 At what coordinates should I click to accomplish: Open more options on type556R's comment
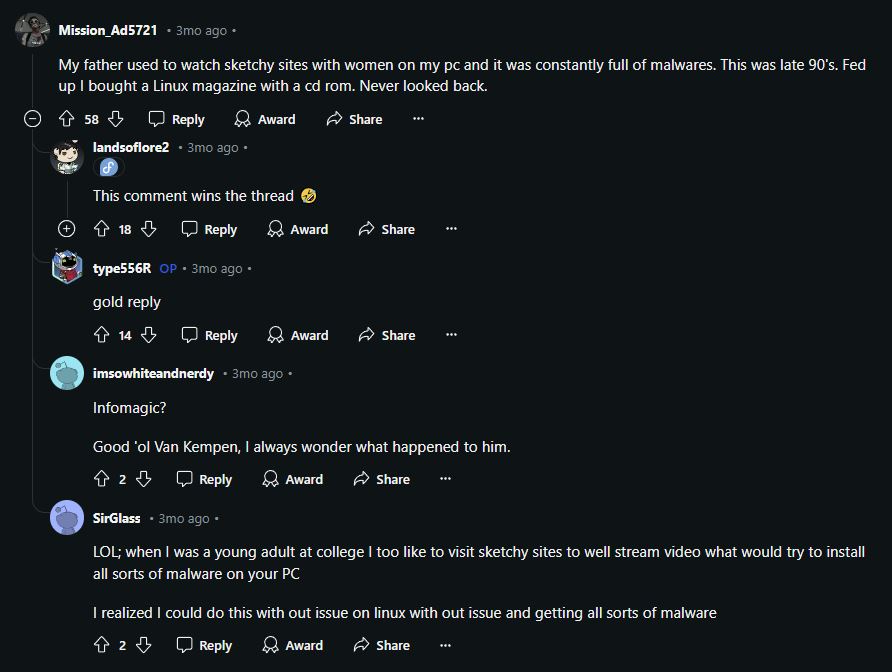pos(451,335)
